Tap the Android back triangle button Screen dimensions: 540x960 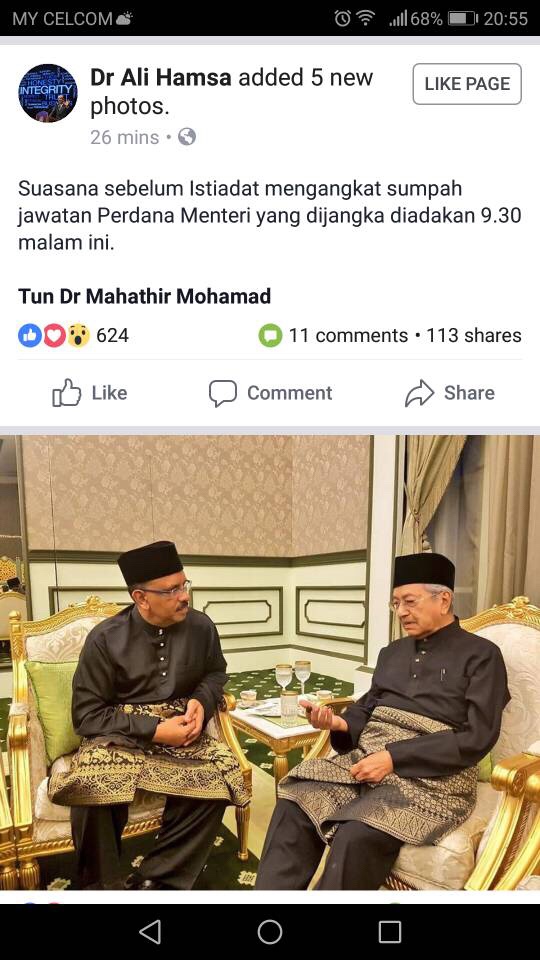click(150, 932)
